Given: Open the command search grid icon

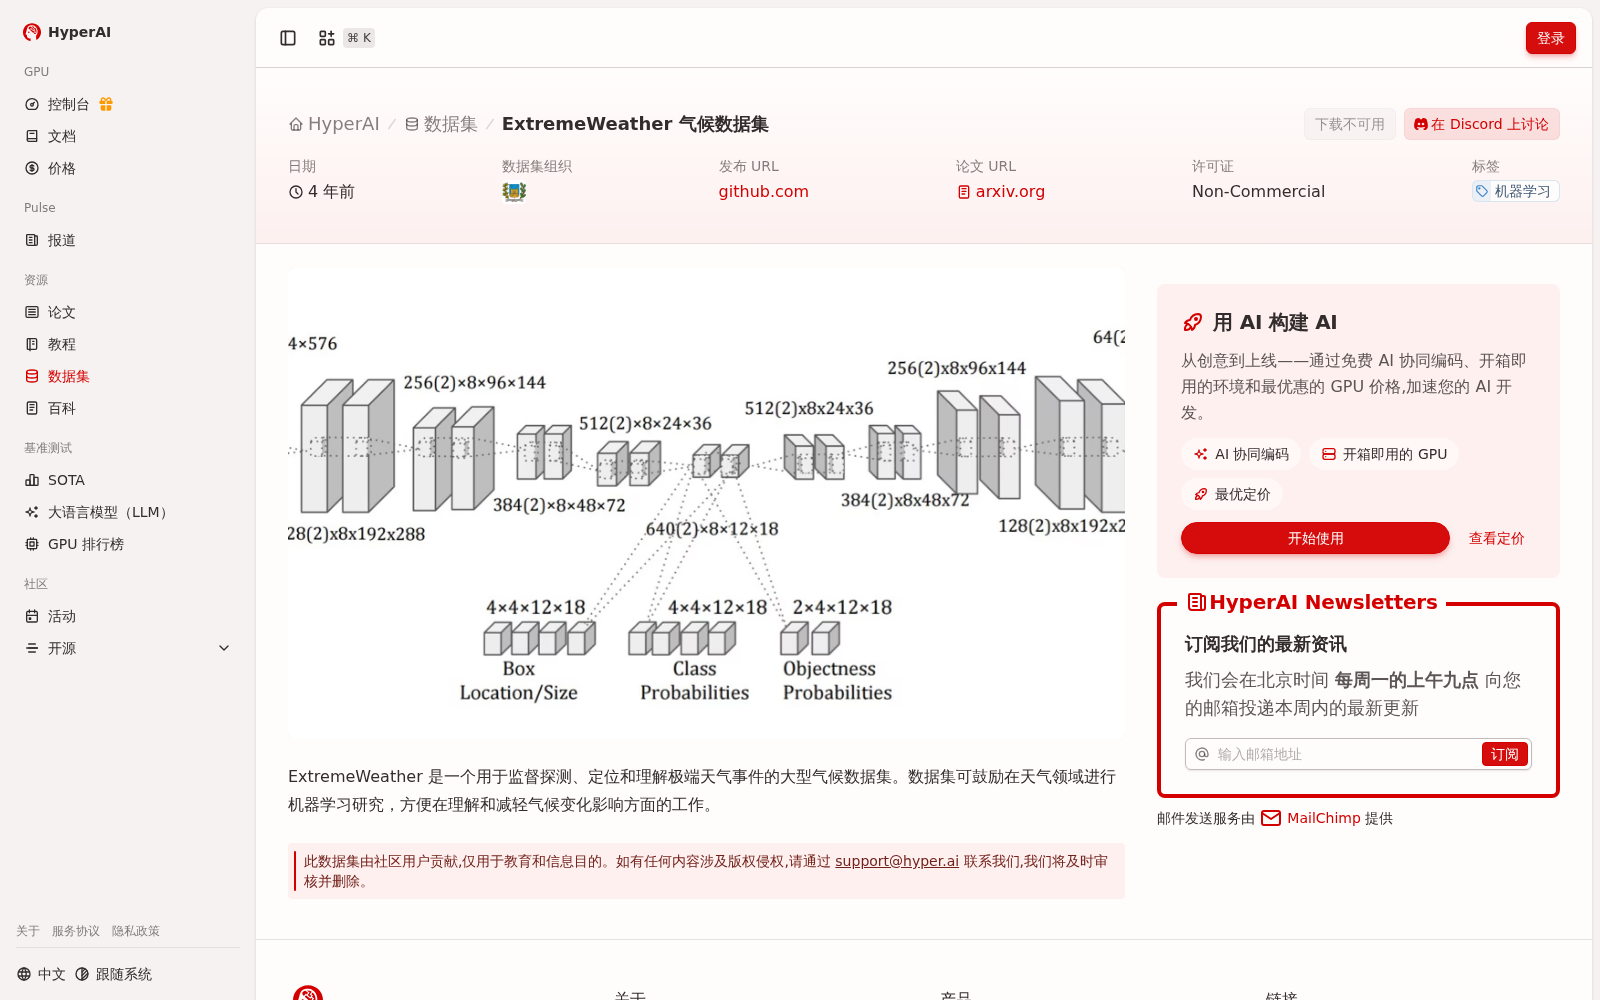Looking at the screenshot, I should click(x=327, y=38).
